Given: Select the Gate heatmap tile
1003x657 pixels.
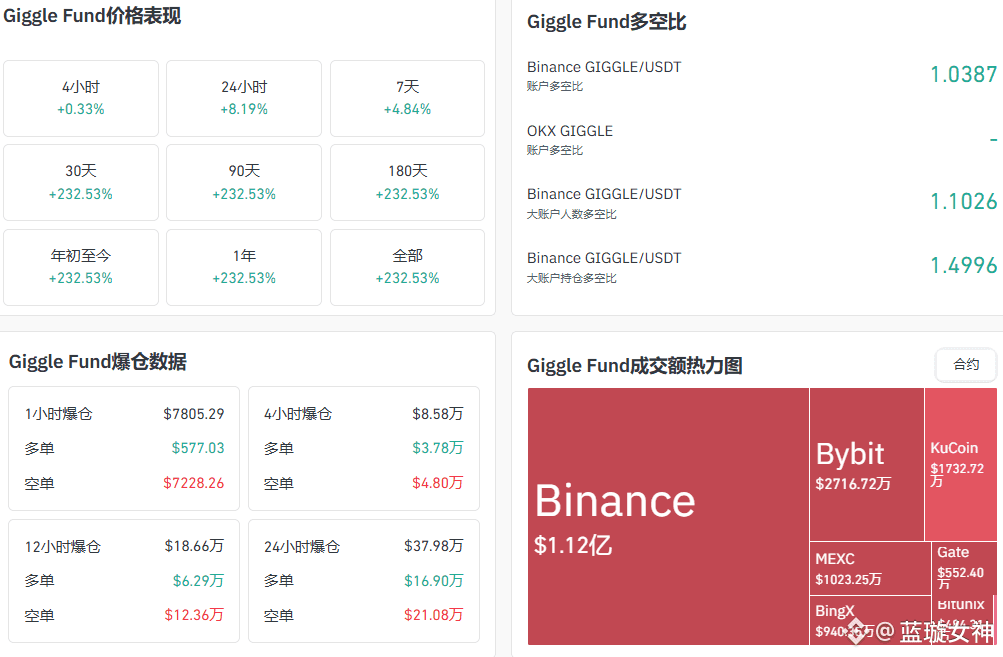Looking at the screenshot, I should point(964,569).
